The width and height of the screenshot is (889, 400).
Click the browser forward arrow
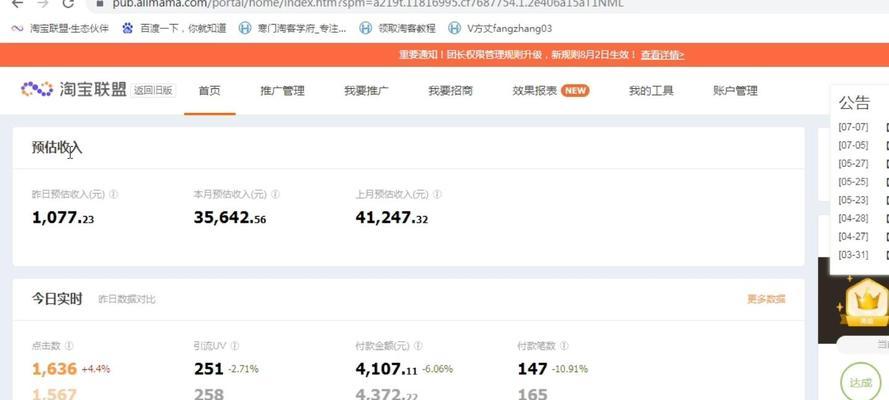coord(43,3)
